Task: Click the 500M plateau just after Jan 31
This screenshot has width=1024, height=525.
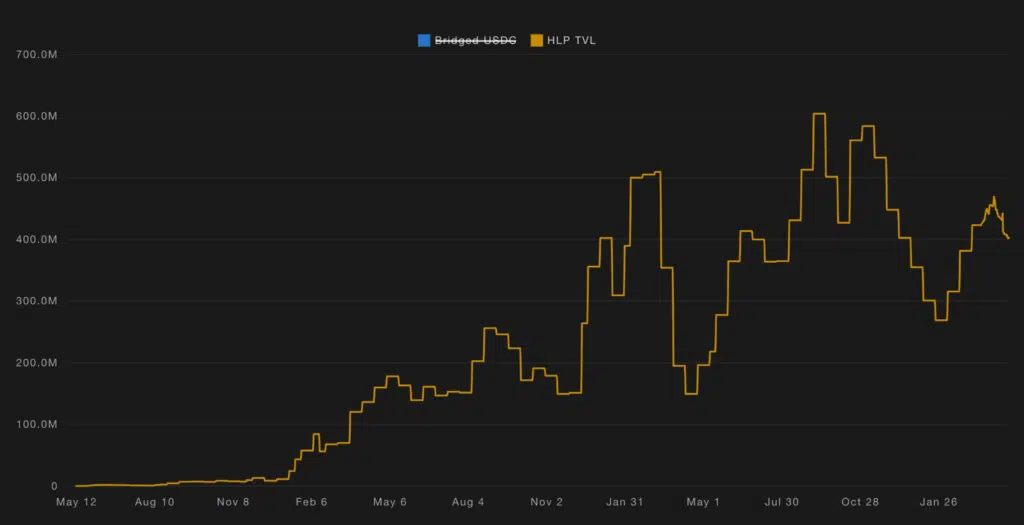Action: tap(642, 176)
